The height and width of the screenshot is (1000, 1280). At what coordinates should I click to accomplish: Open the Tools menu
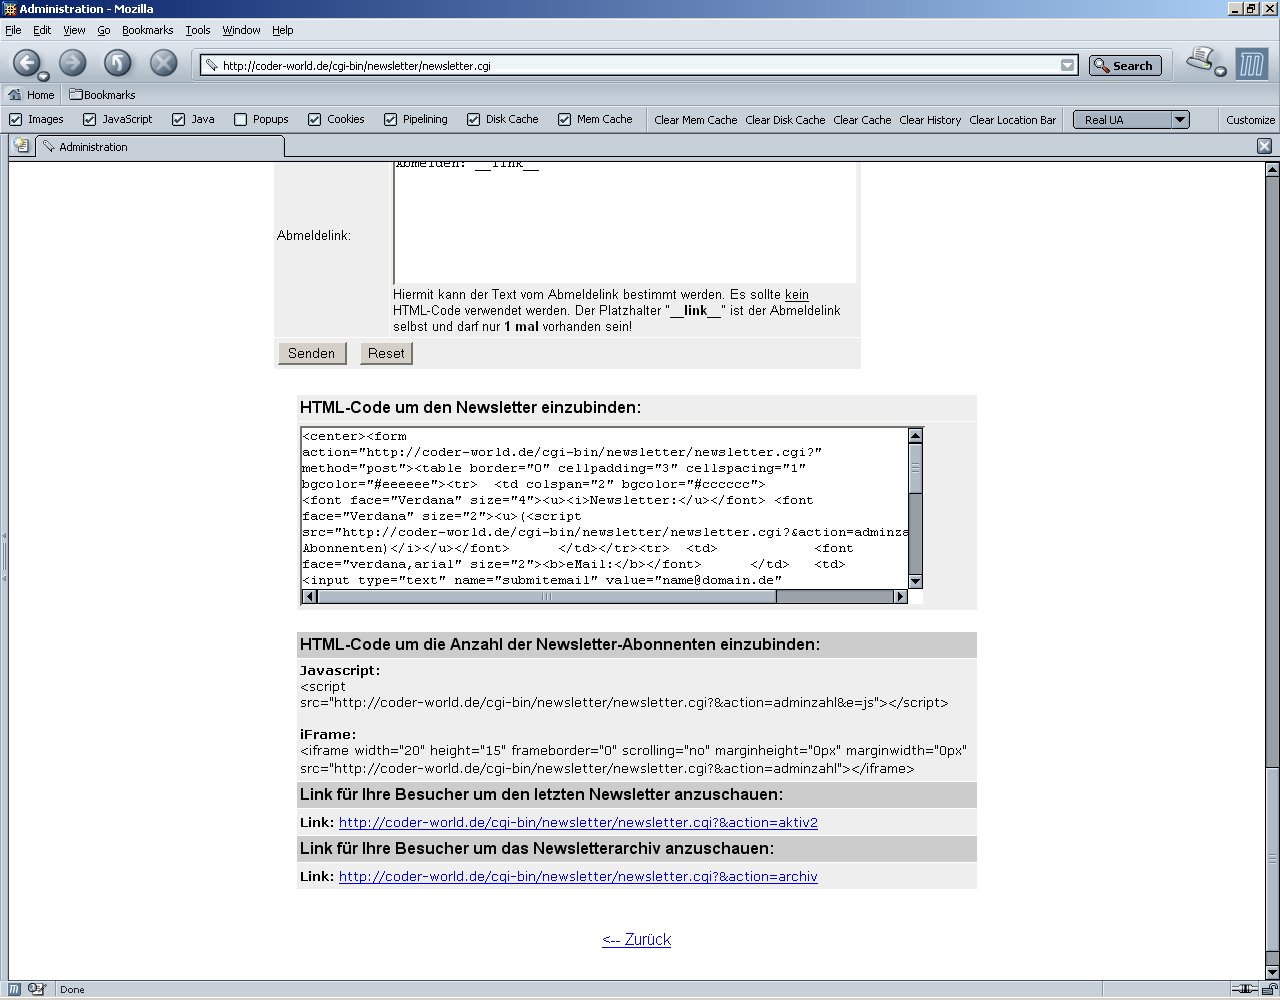[198, 30]
